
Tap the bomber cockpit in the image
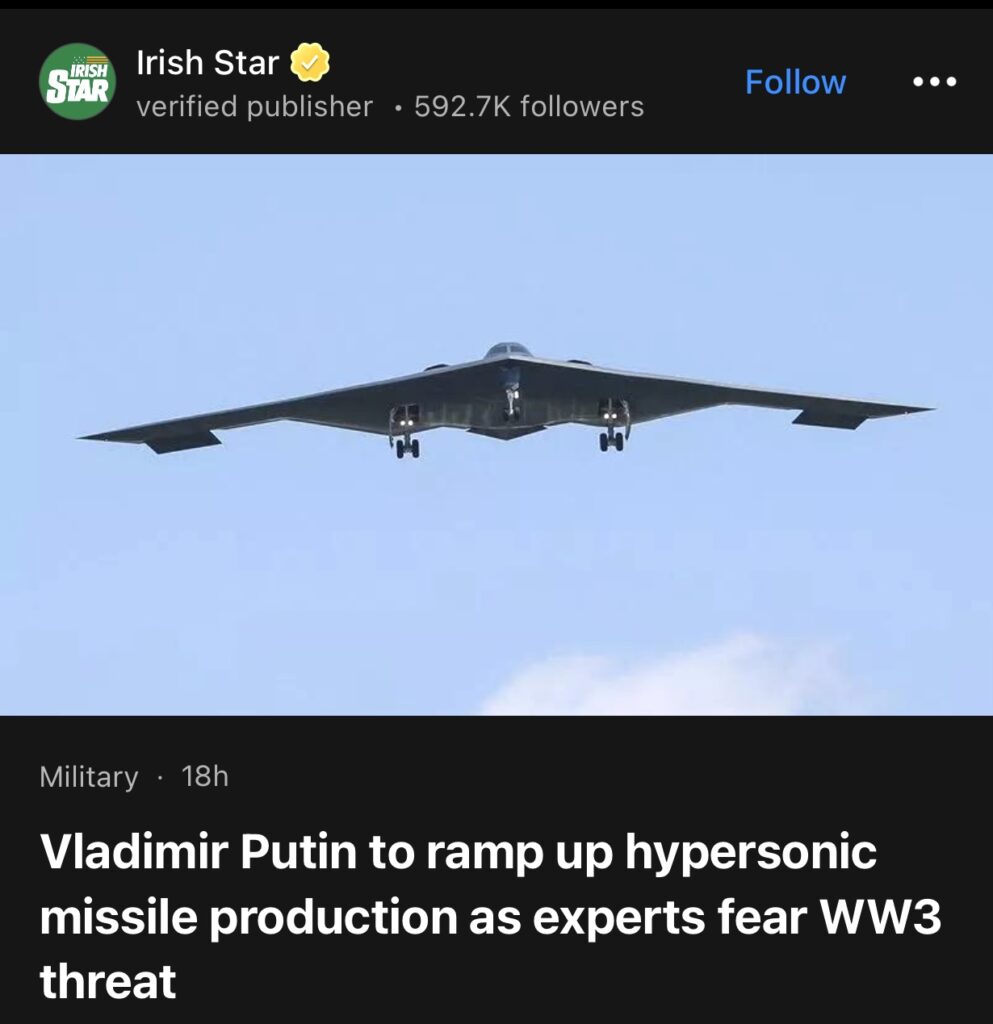pyautogui.click(x=508, y=350)
